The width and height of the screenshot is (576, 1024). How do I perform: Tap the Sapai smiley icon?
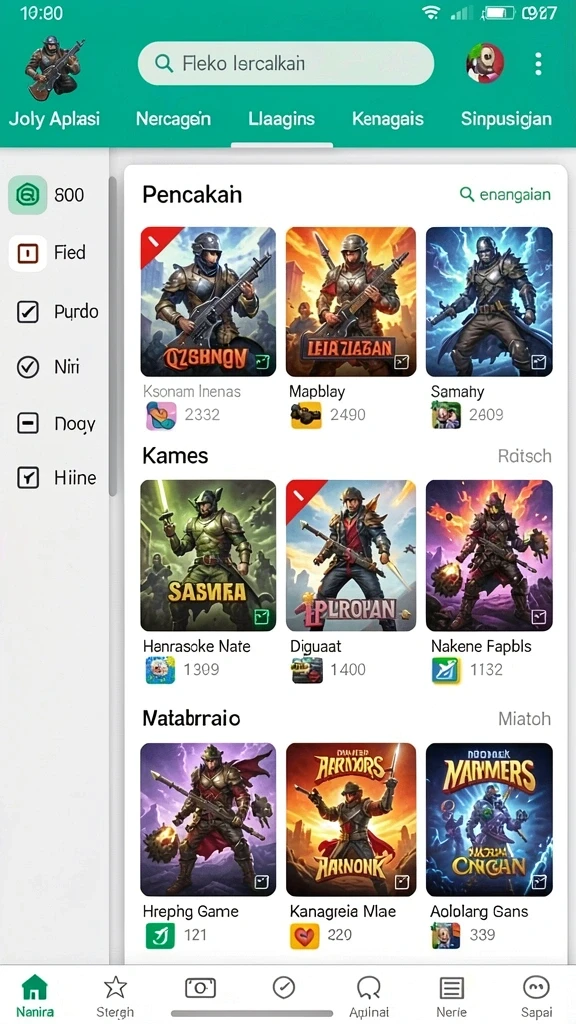tap(536, 987)
